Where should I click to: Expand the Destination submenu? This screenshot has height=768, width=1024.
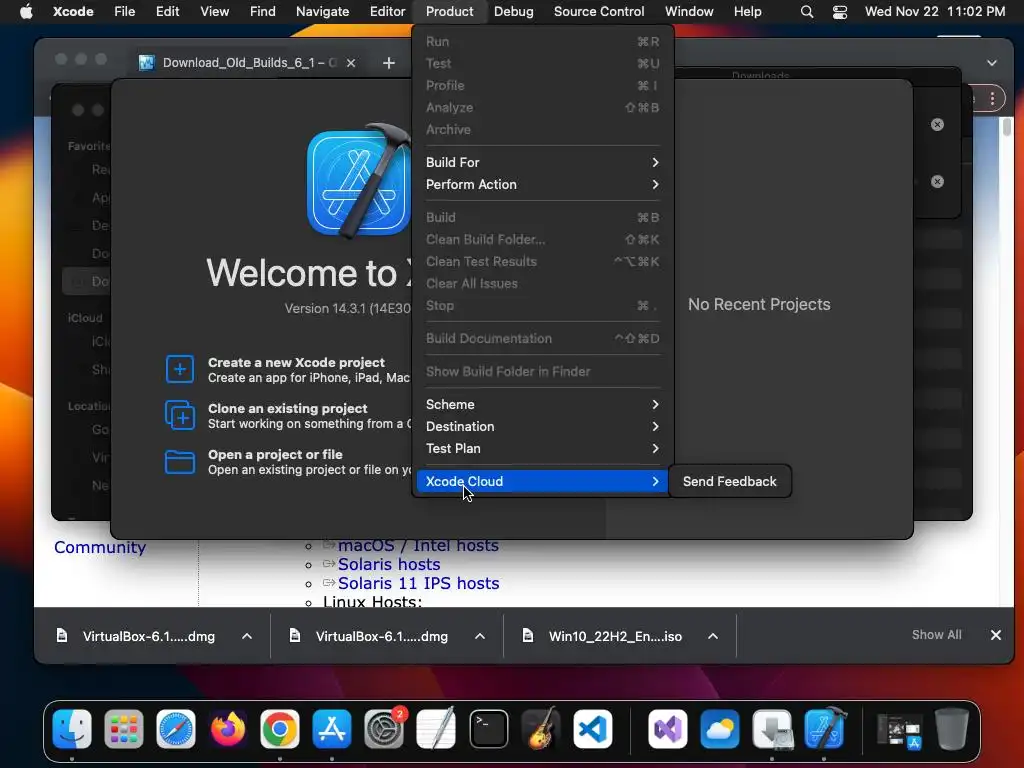click(x=542, y=426)
